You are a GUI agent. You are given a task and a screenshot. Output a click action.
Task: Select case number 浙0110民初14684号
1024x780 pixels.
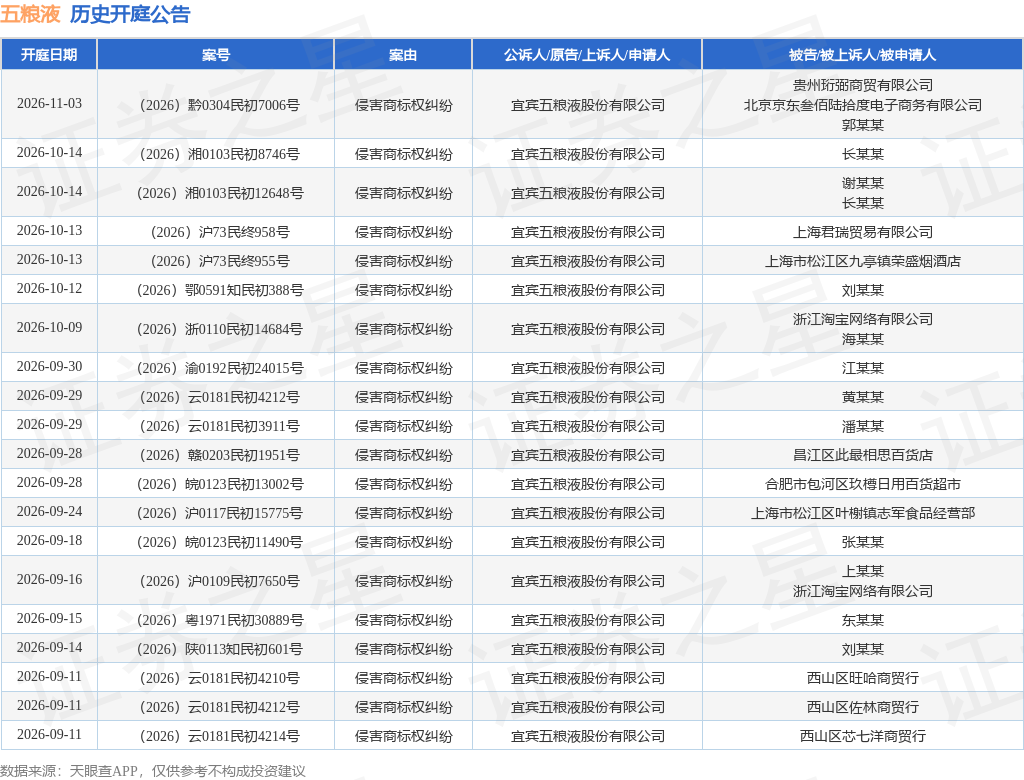pyautogui.click(x=219, y=329)
